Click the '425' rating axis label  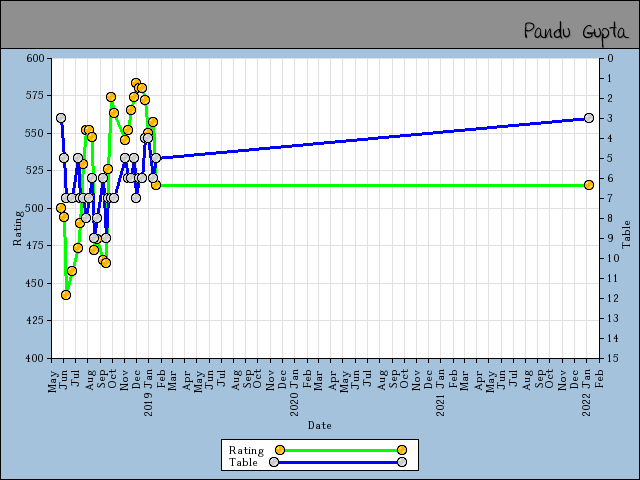pyautogui.click(x=35, y=320)
